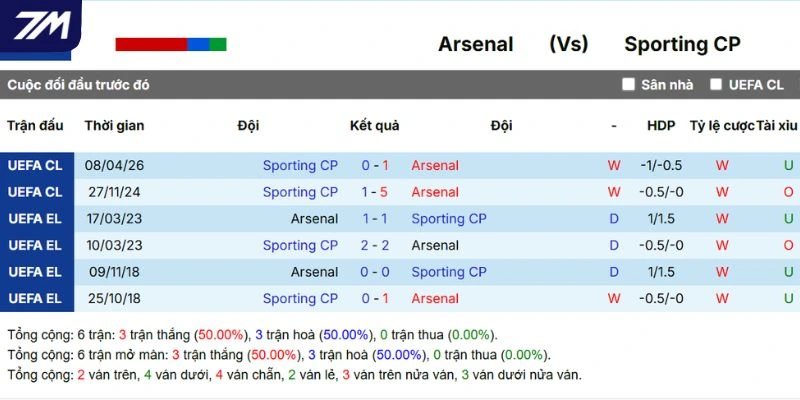Click the Arsenal team title at top
This screenshot has width=800, height=400.
476,44
